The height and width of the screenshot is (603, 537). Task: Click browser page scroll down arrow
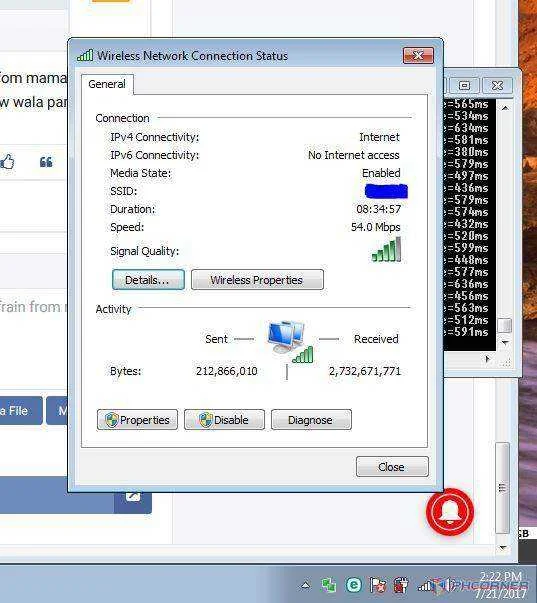pyautogui.click(x=502, y=547)
